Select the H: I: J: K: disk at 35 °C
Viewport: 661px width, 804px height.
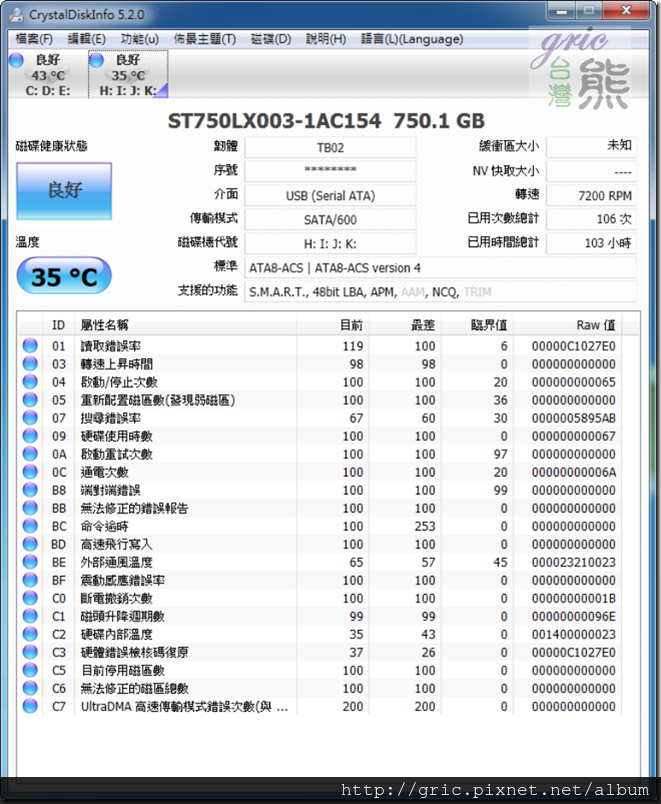click(128, 74)
